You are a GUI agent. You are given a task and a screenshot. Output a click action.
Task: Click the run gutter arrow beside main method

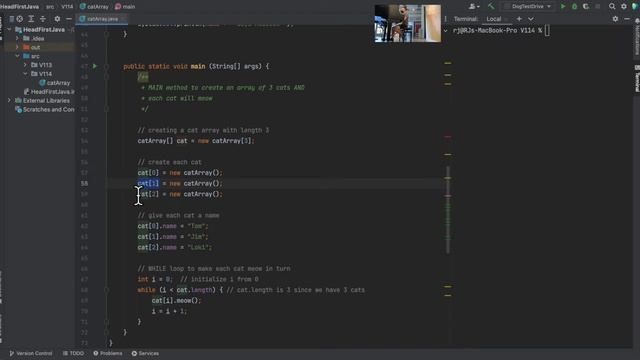[x=95, y=66]
